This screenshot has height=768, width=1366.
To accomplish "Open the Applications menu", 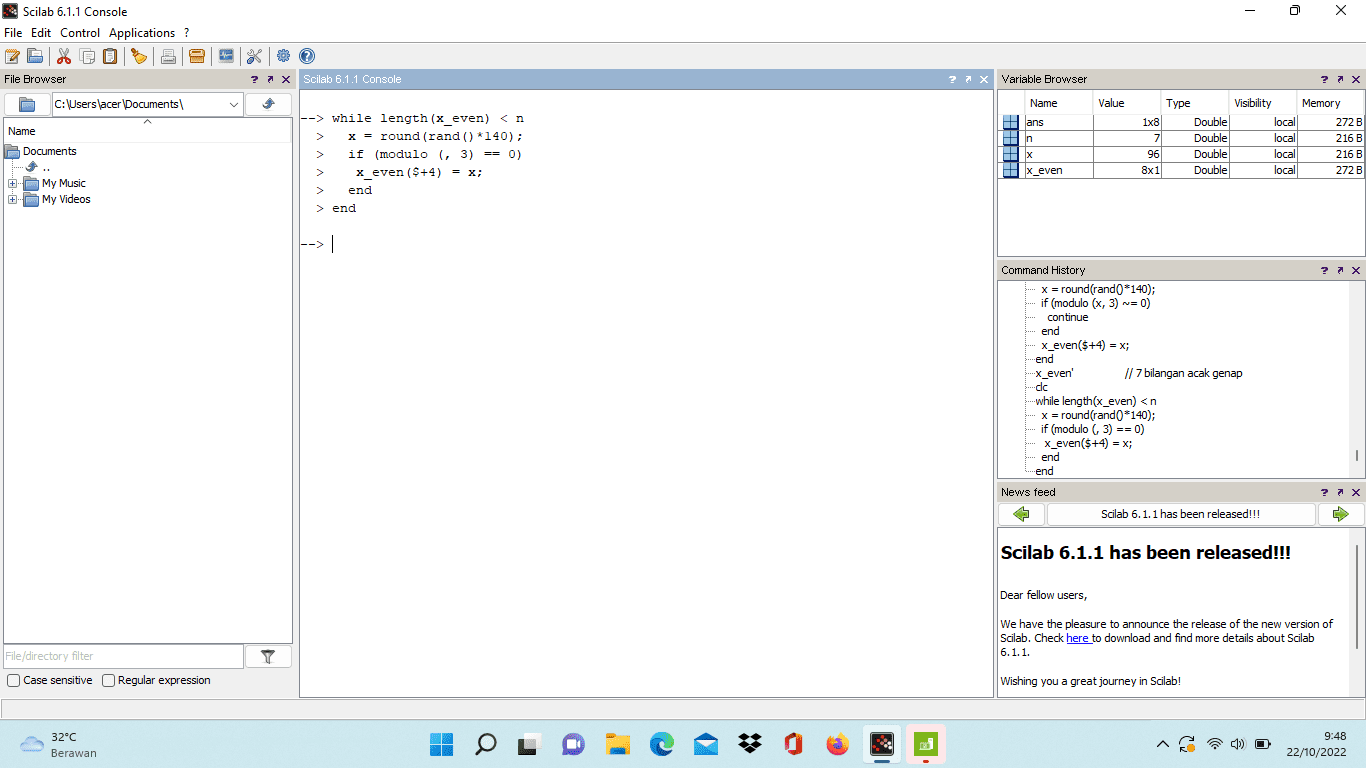I will click(142, 33).
